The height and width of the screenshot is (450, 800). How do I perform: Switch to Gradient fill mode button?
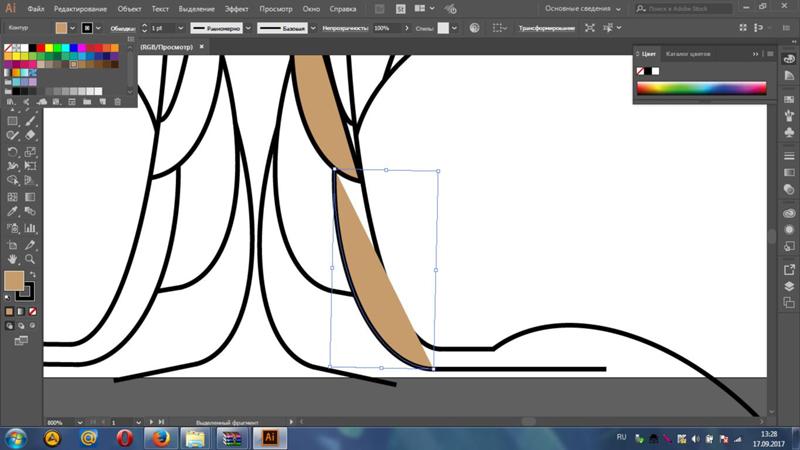(22, 311)
